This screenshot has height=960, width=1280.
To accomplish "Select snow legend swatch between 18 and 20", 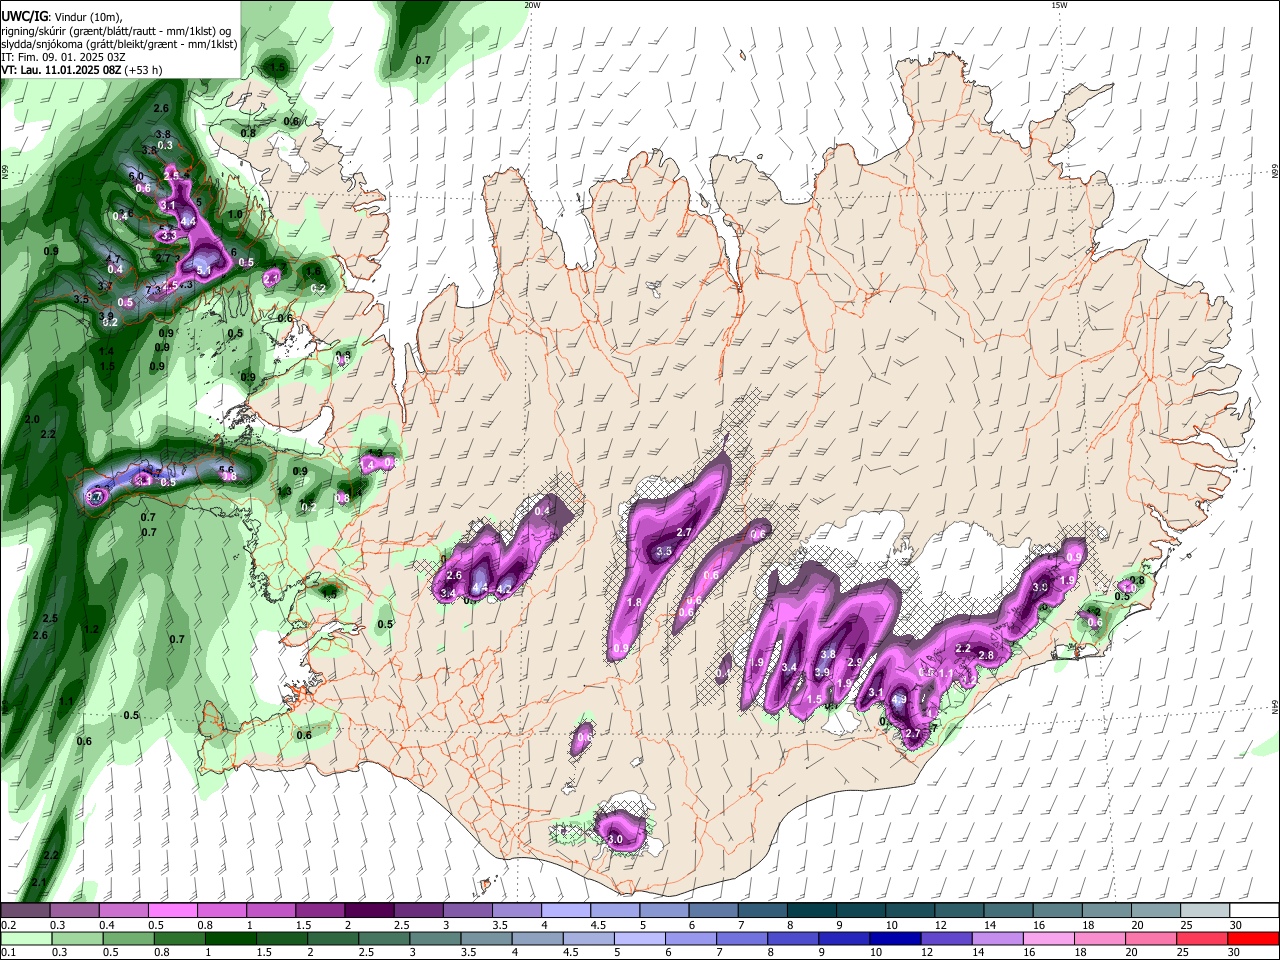I will click(1107, 911).
